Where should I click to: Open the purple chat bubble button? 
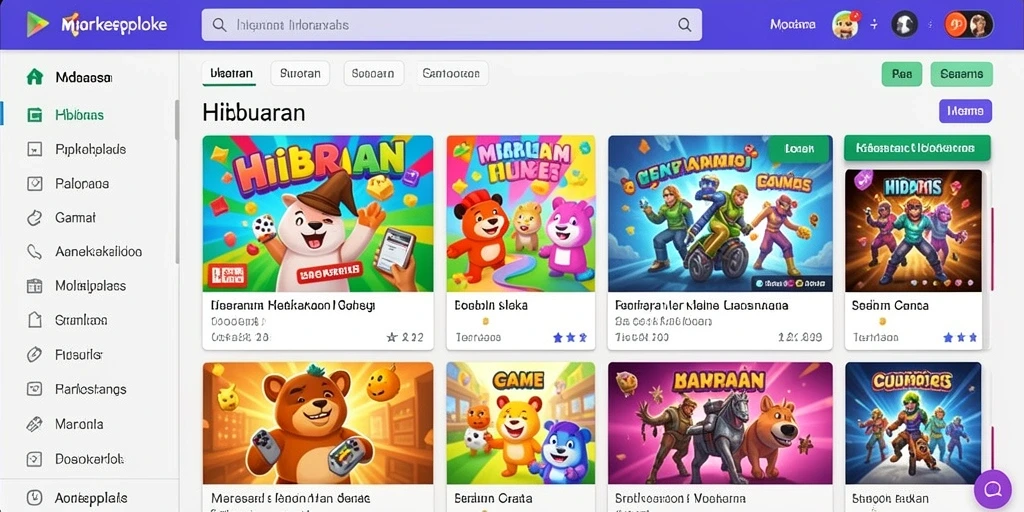[993, 489]
